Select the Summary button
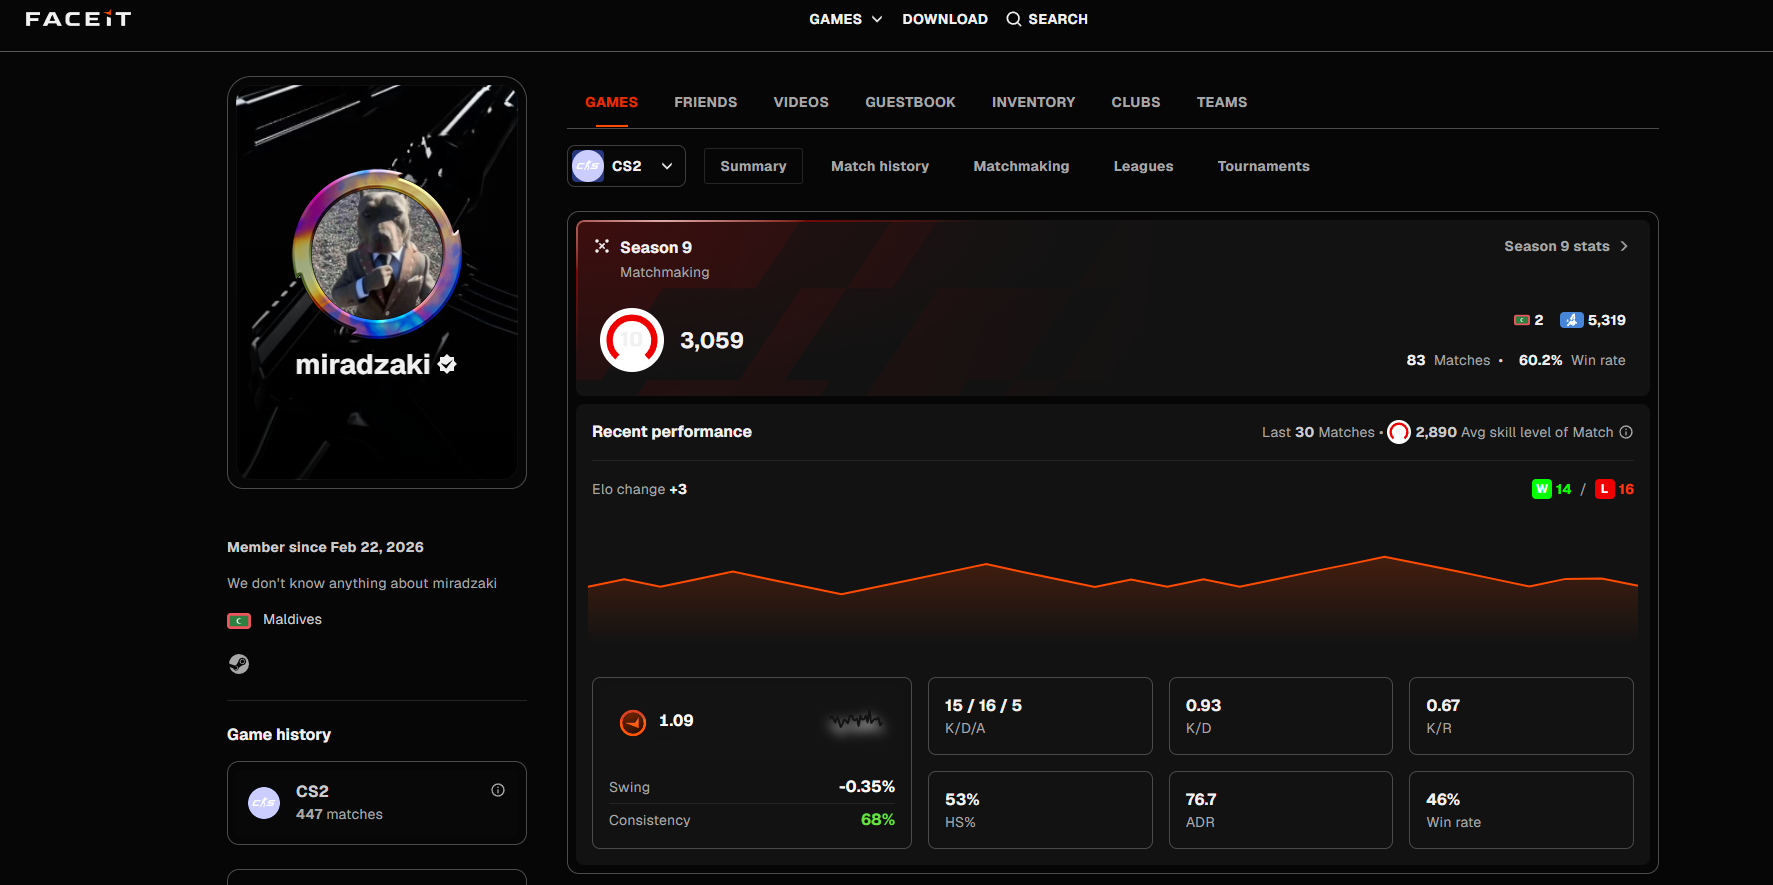The width and height of the screenshot is (1773, 885). [753, 166]
